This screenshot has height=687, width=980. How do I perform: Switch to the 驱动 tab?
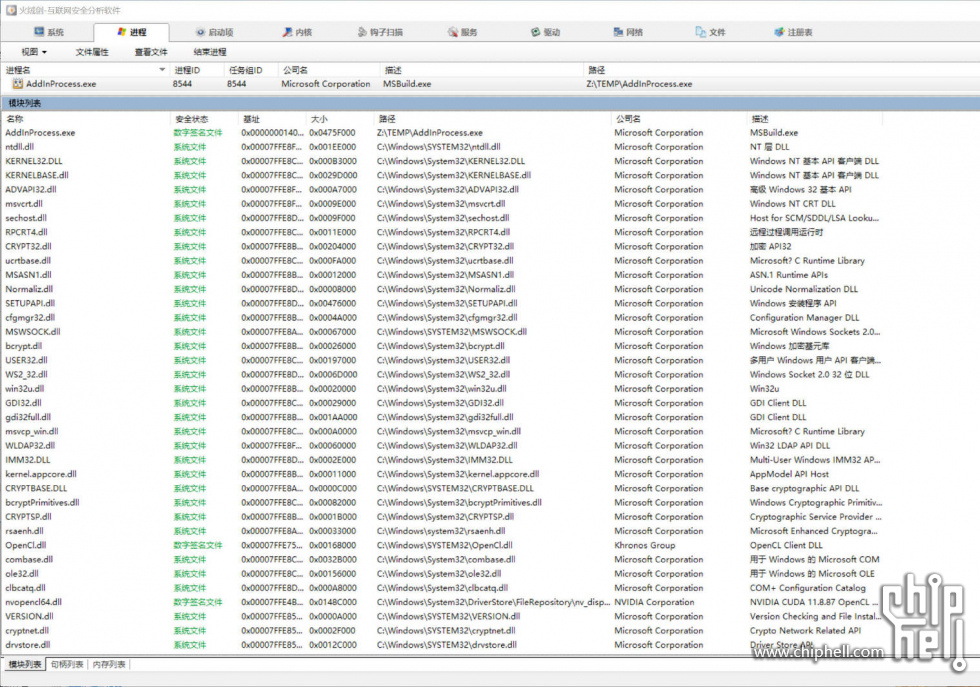(545, 32)
